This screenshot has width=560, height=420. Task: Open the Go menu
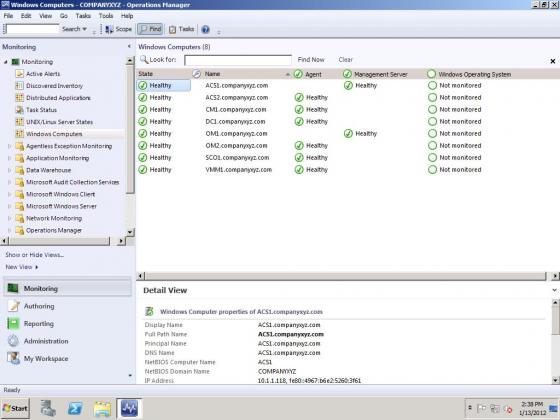64,16
